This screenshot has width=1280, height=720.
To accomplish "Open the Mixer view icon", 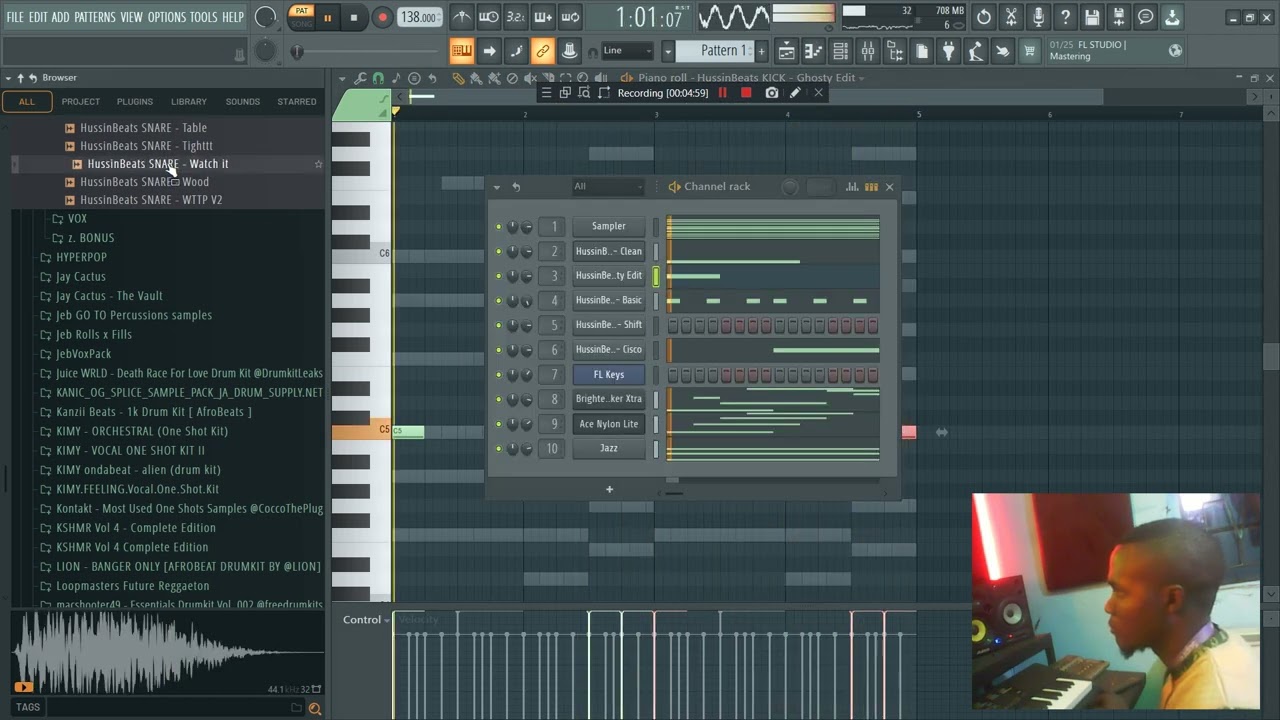I will [867, 51].
